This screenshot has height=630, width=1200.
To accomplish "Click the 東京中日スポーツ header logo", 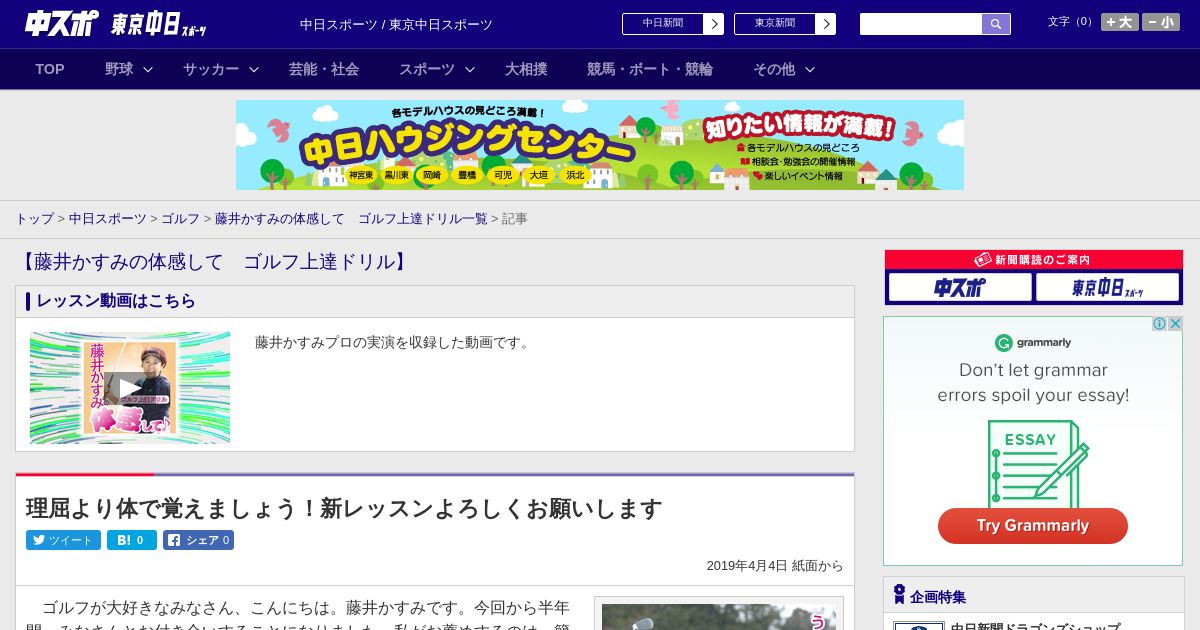I will [x=159, y=24].
